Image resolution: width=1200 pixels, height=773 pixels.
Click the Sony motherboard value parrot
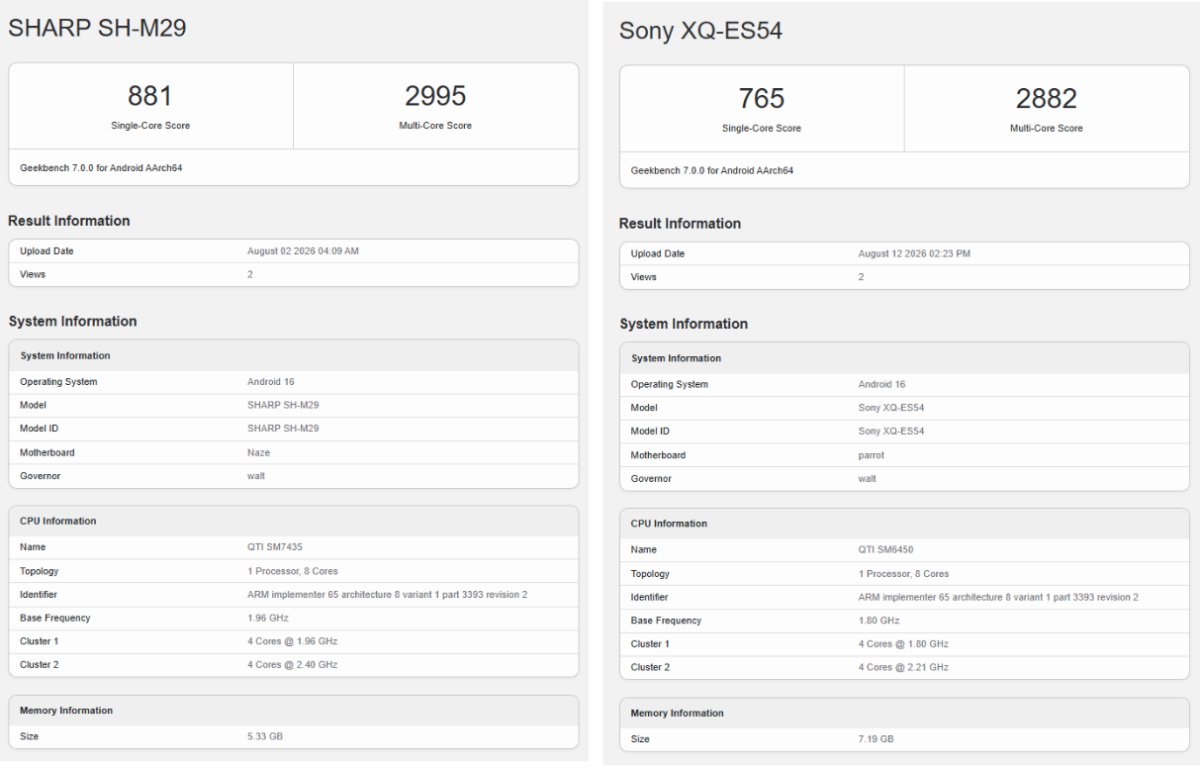pos(871,455)
